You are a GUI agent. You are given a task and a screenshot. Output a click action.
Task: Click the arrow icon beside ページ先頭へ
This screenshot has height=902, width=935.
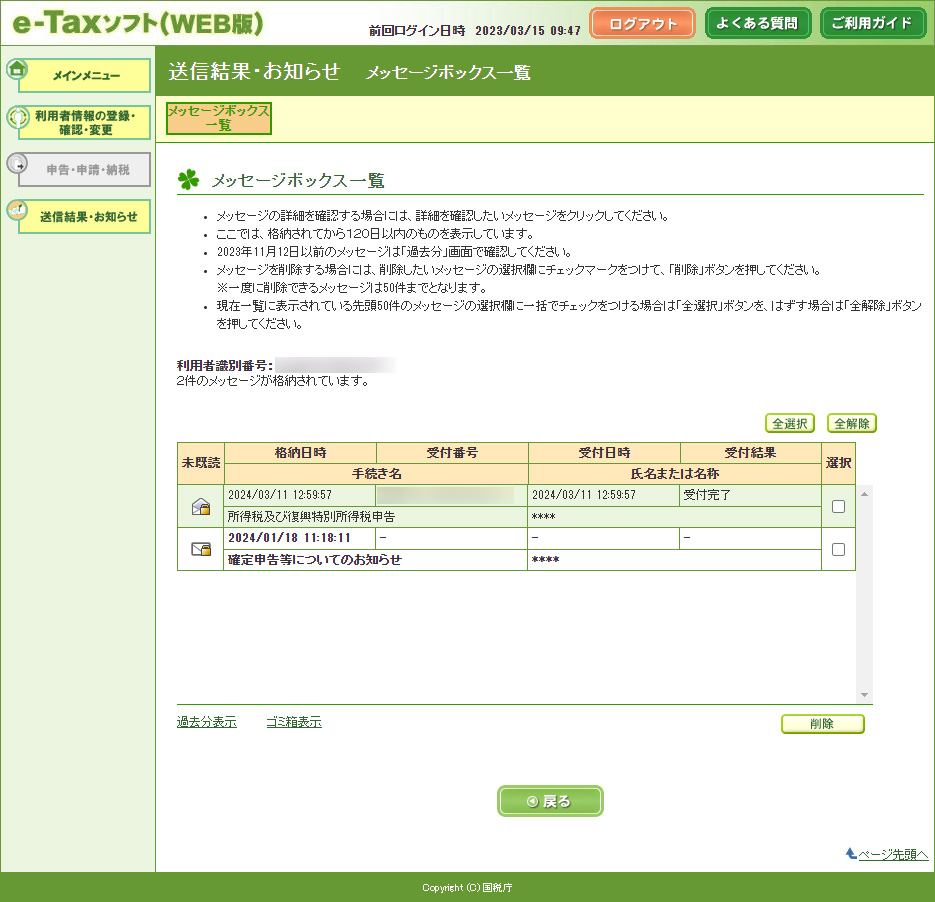pyautogui.click(x=851, y=853)
